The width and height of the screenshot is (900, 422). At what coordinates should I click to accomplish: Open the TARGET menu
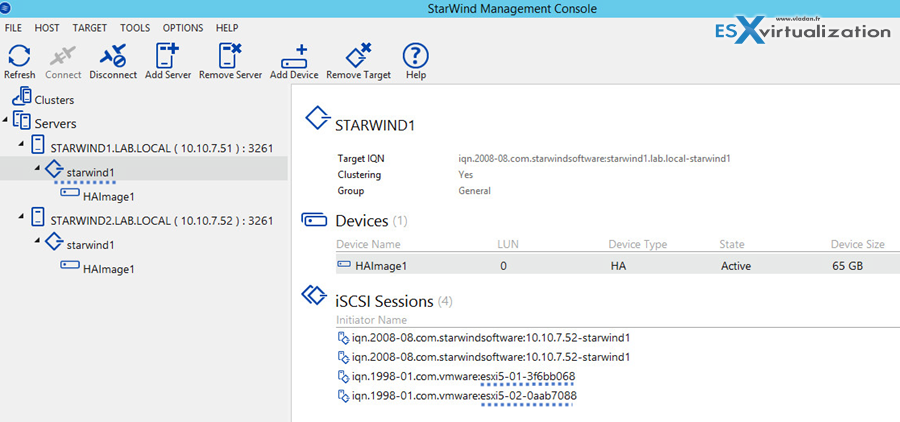coord(90,28)
